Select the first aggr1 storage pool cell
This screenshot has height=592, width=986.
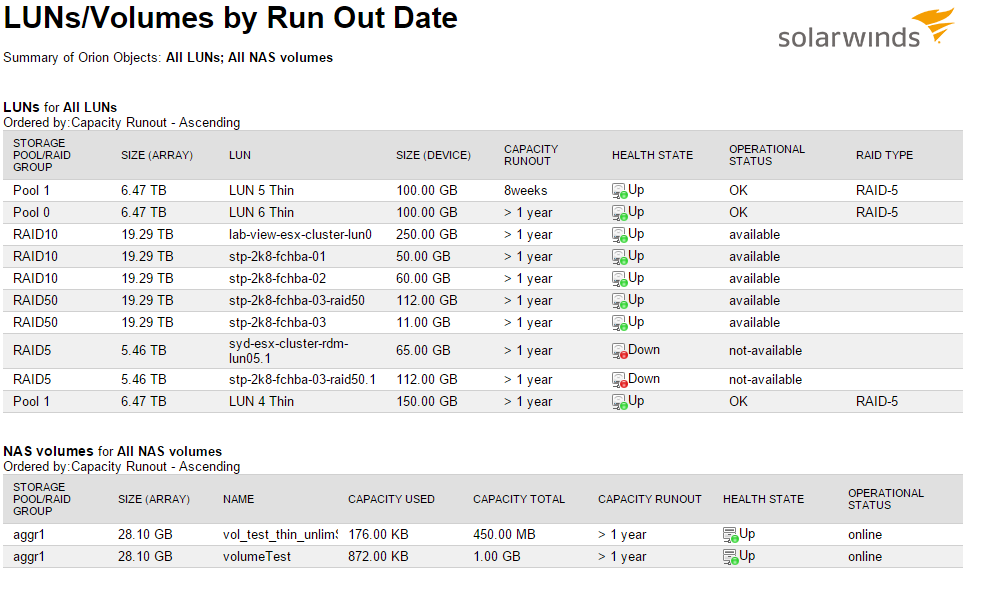[29, 535]
